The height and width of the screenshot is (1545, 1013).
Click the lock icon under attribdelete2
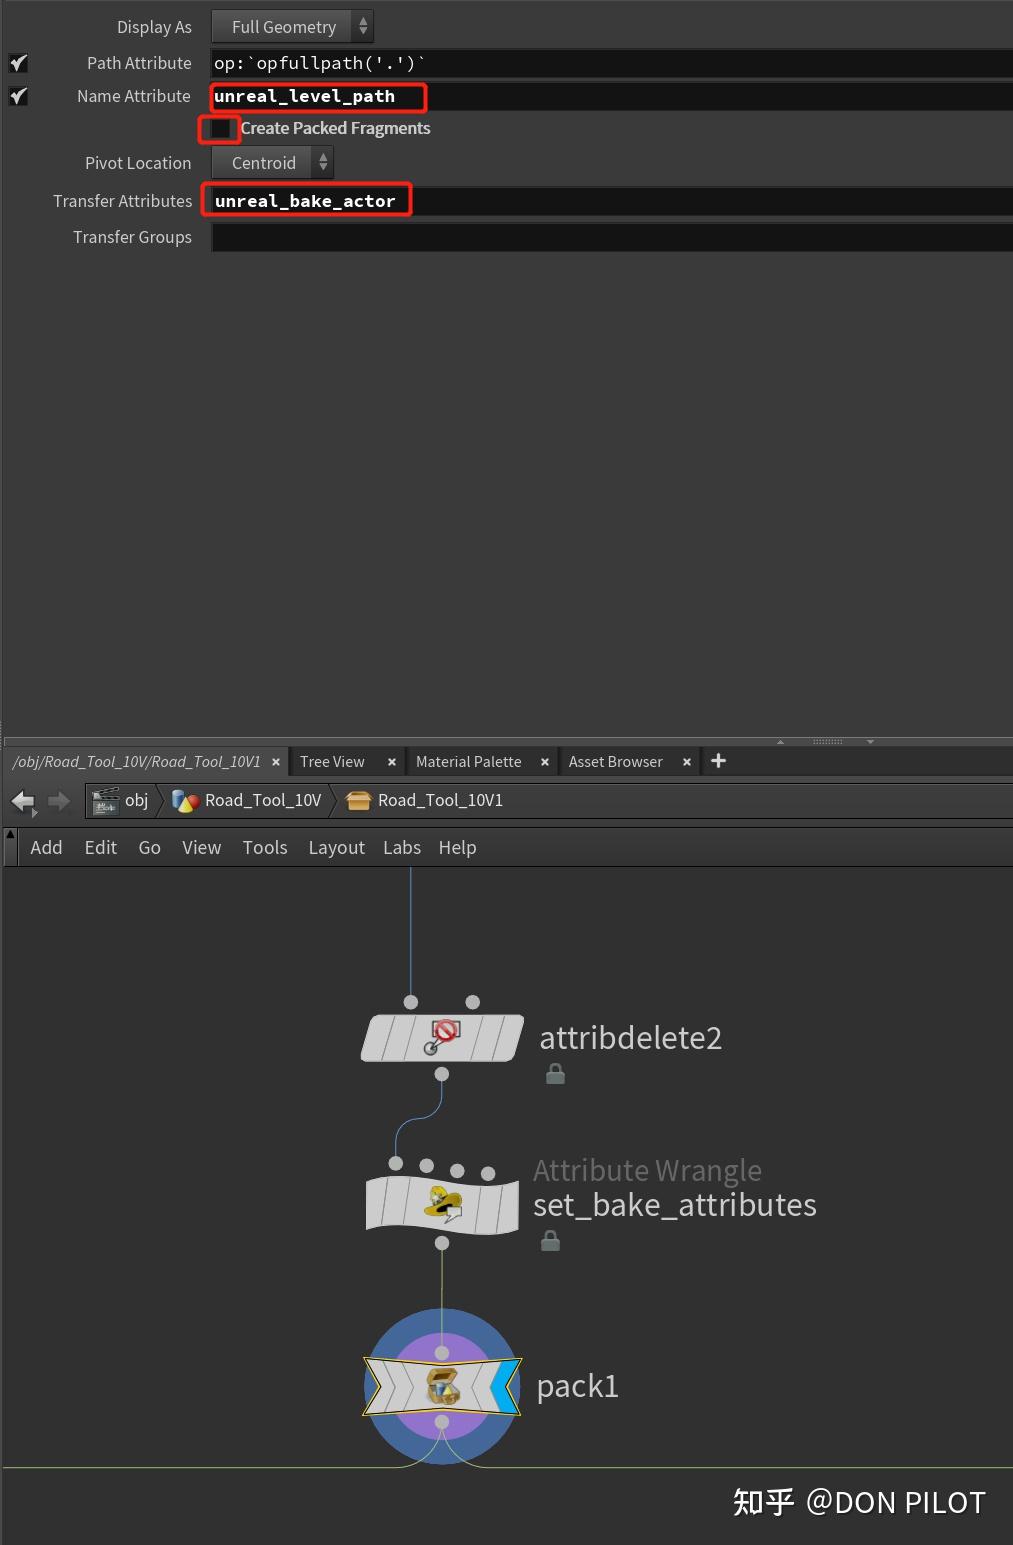[x=555, y=1074]
